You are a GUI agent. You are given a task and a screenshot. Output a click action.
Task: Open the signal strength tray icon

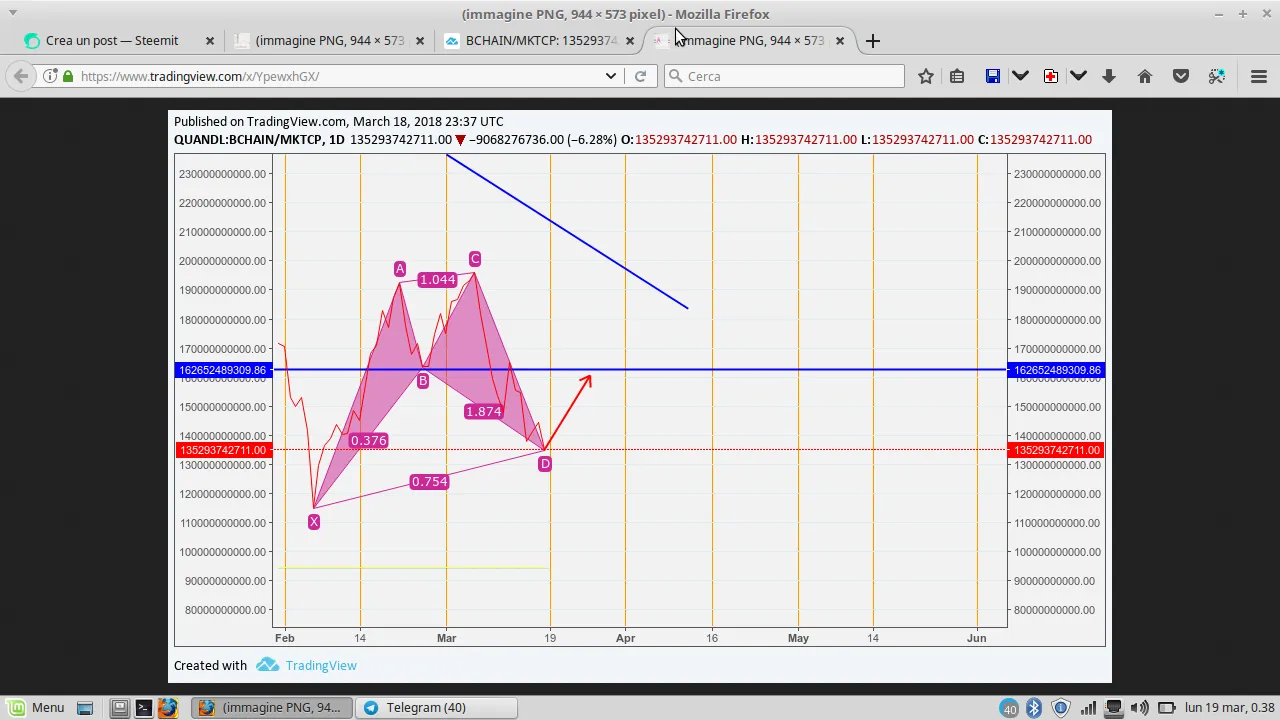tap(1088, 708)
